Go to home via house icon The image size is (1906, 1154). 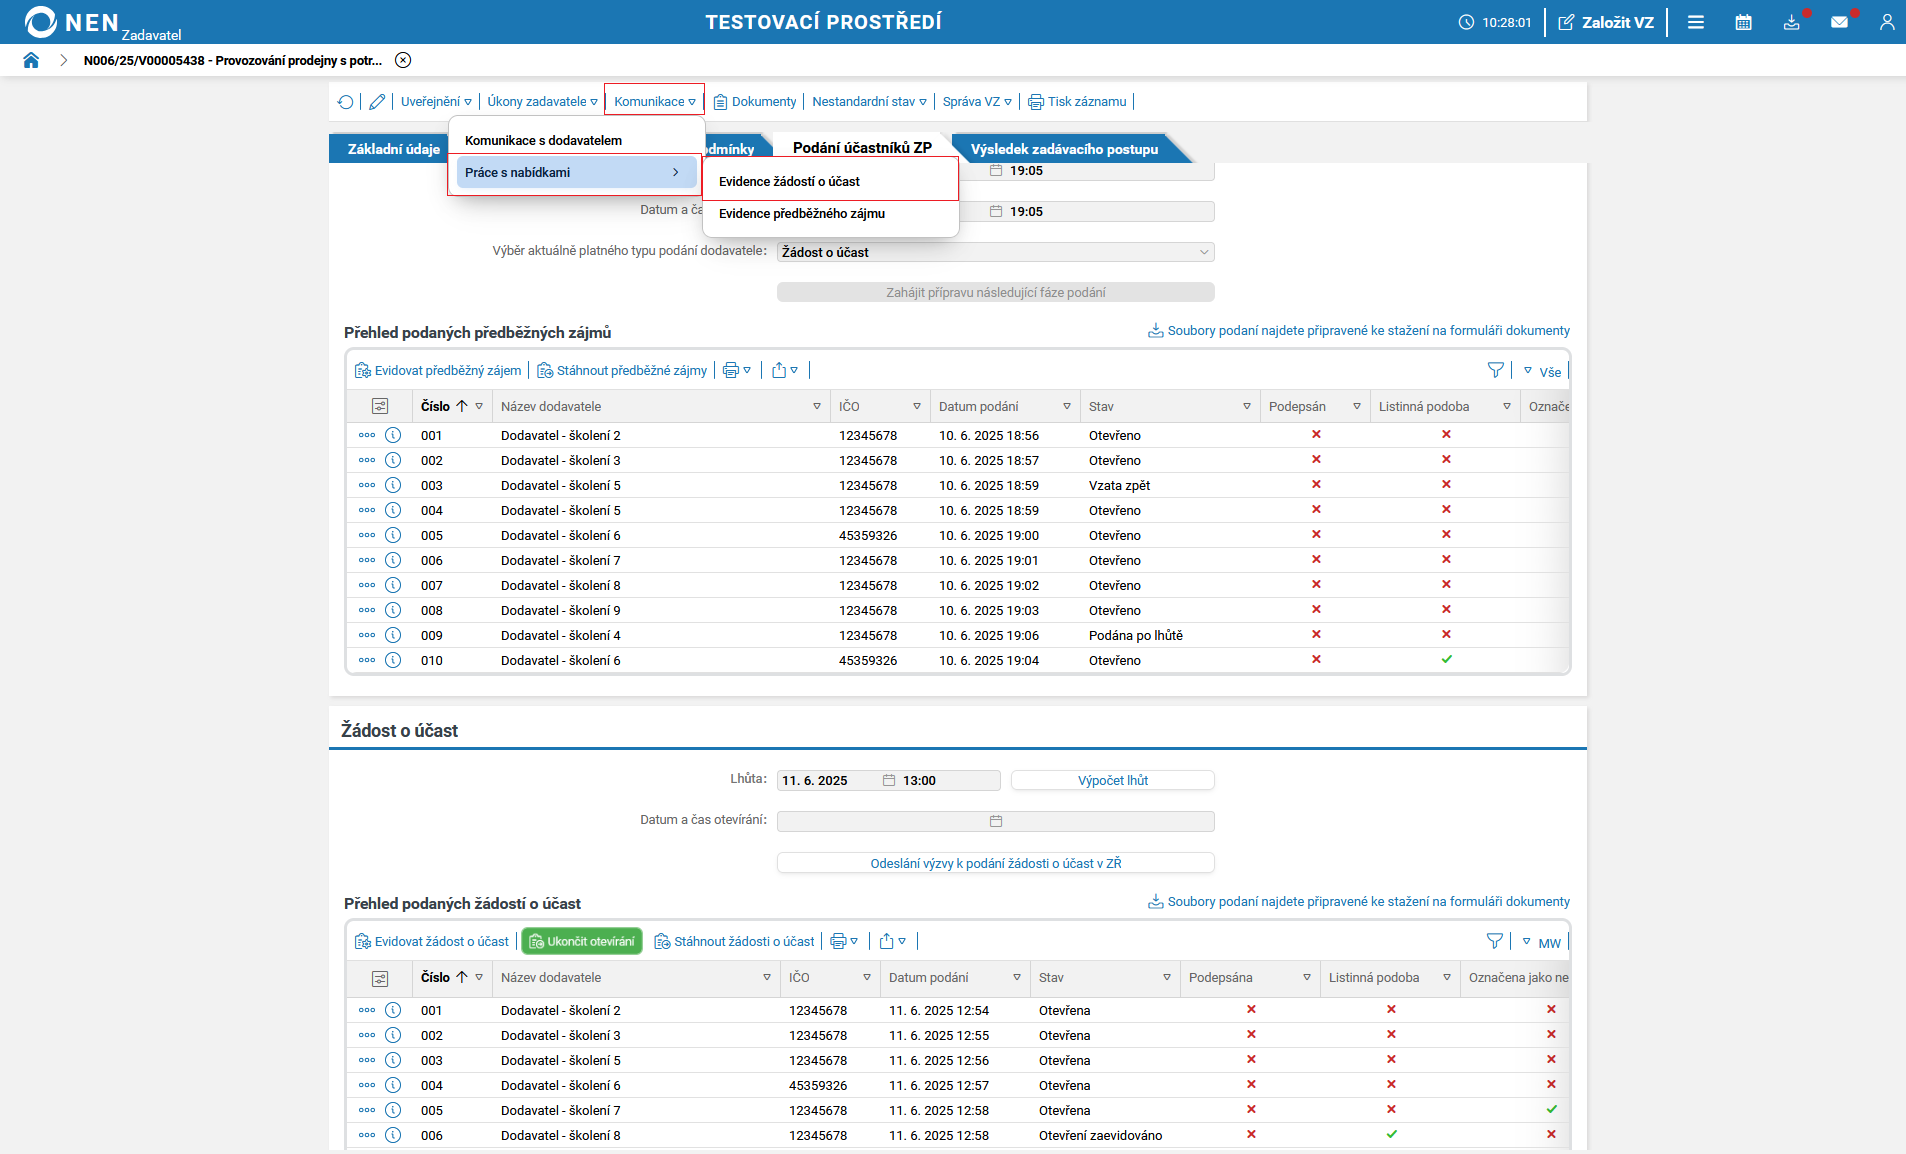pyautogui.click(x=31, y=60)
